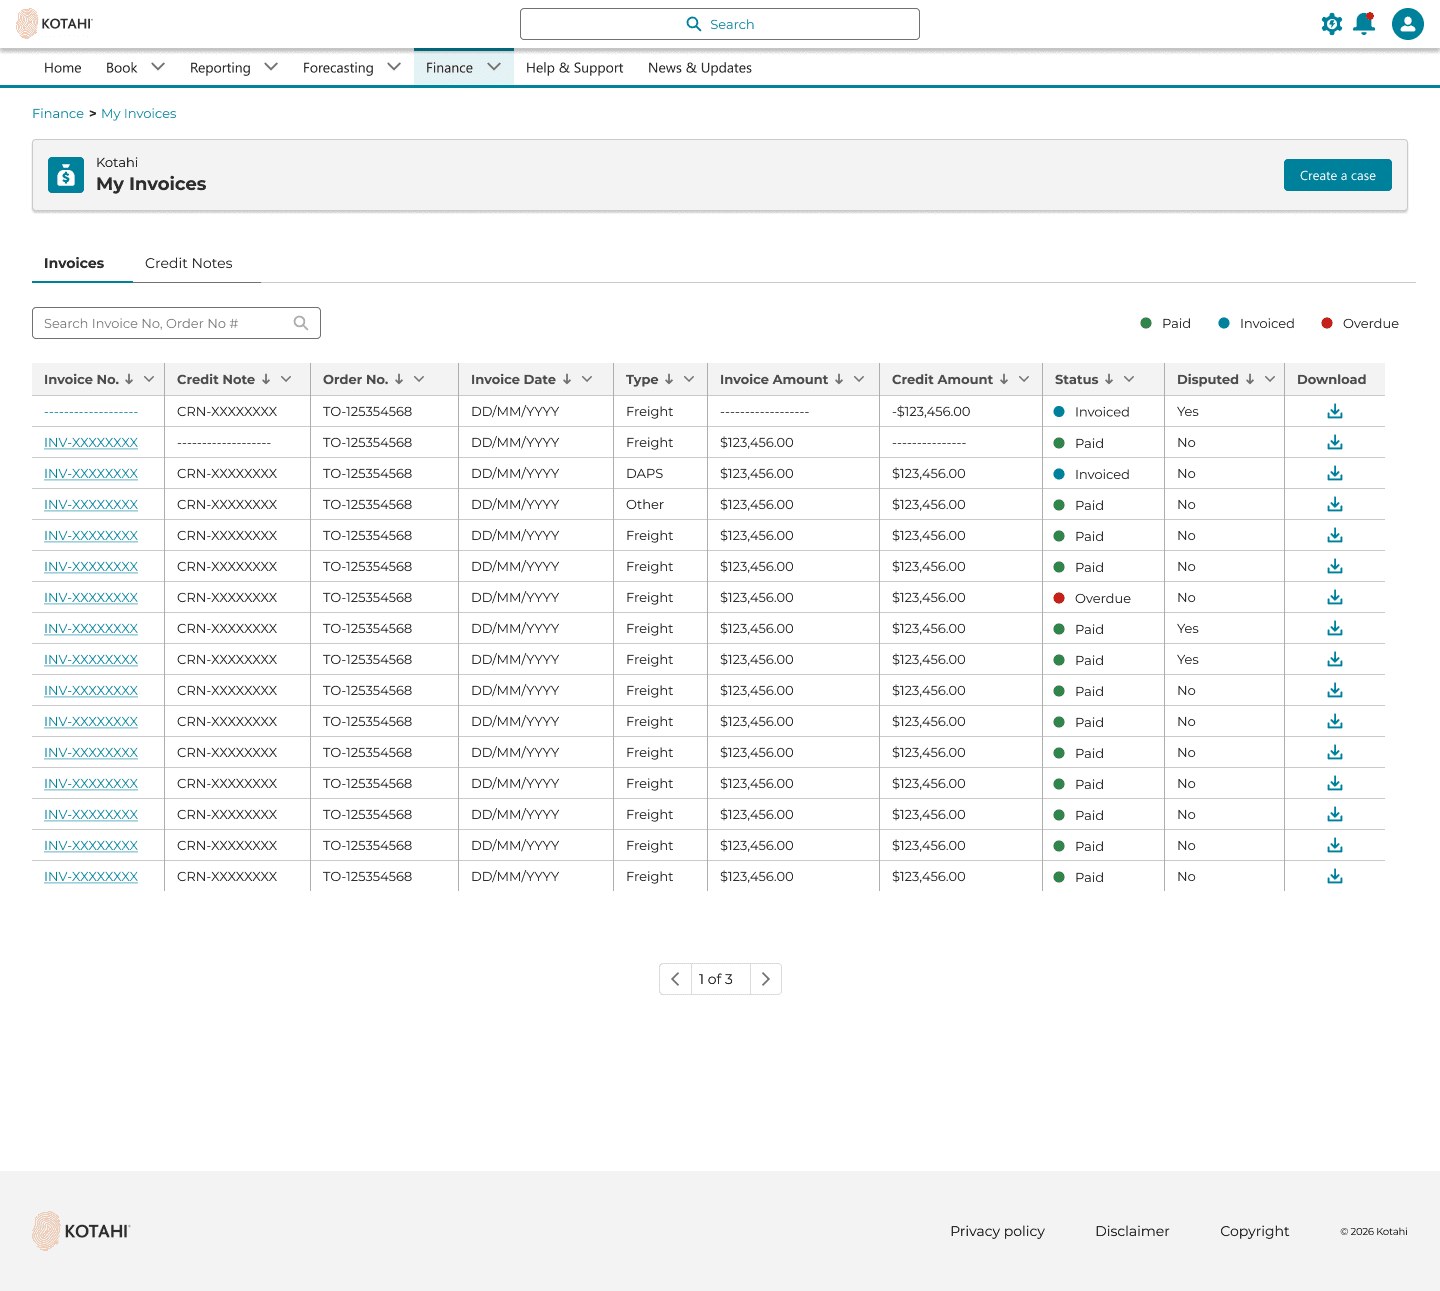Click the Kotahi logo in the header

pyautogui.click(x=54, y=23)
